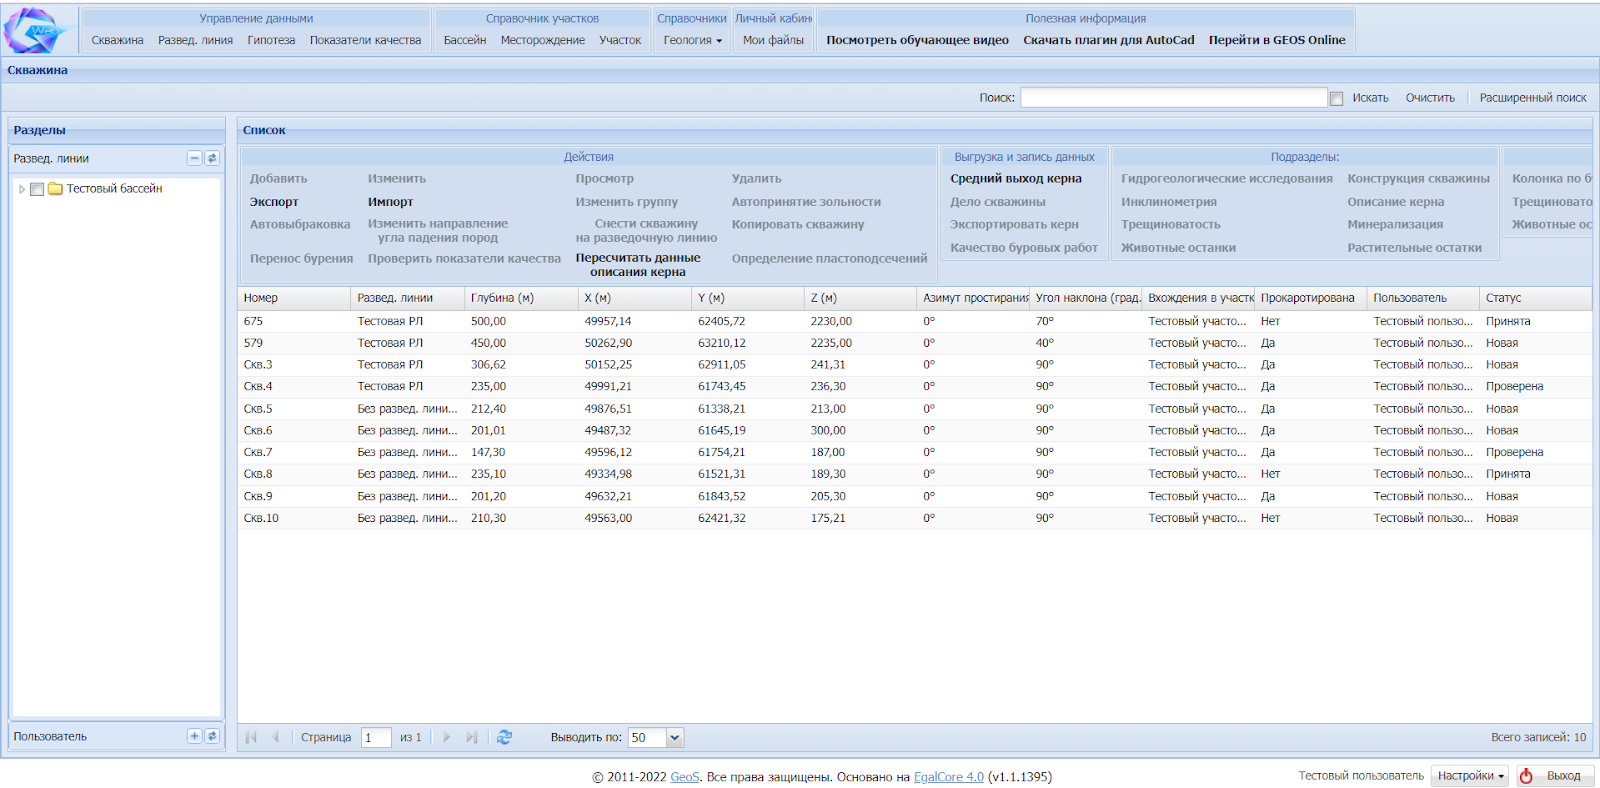This screenshot has height=788, width=1600.
Task: Select the Скв.3 row
Action: point(914,365)
